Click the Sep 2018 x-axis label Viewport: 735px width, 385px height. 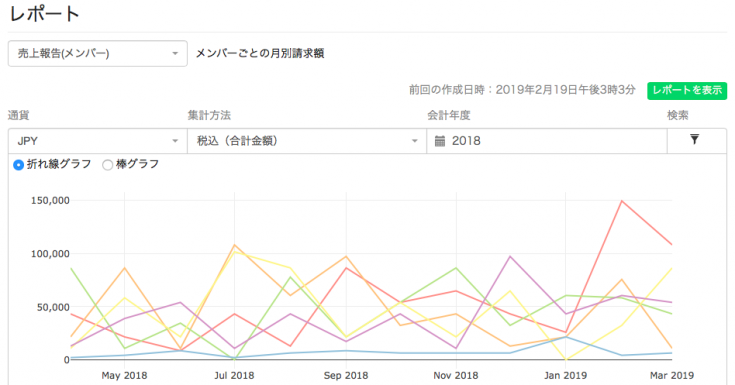[346, 376]
